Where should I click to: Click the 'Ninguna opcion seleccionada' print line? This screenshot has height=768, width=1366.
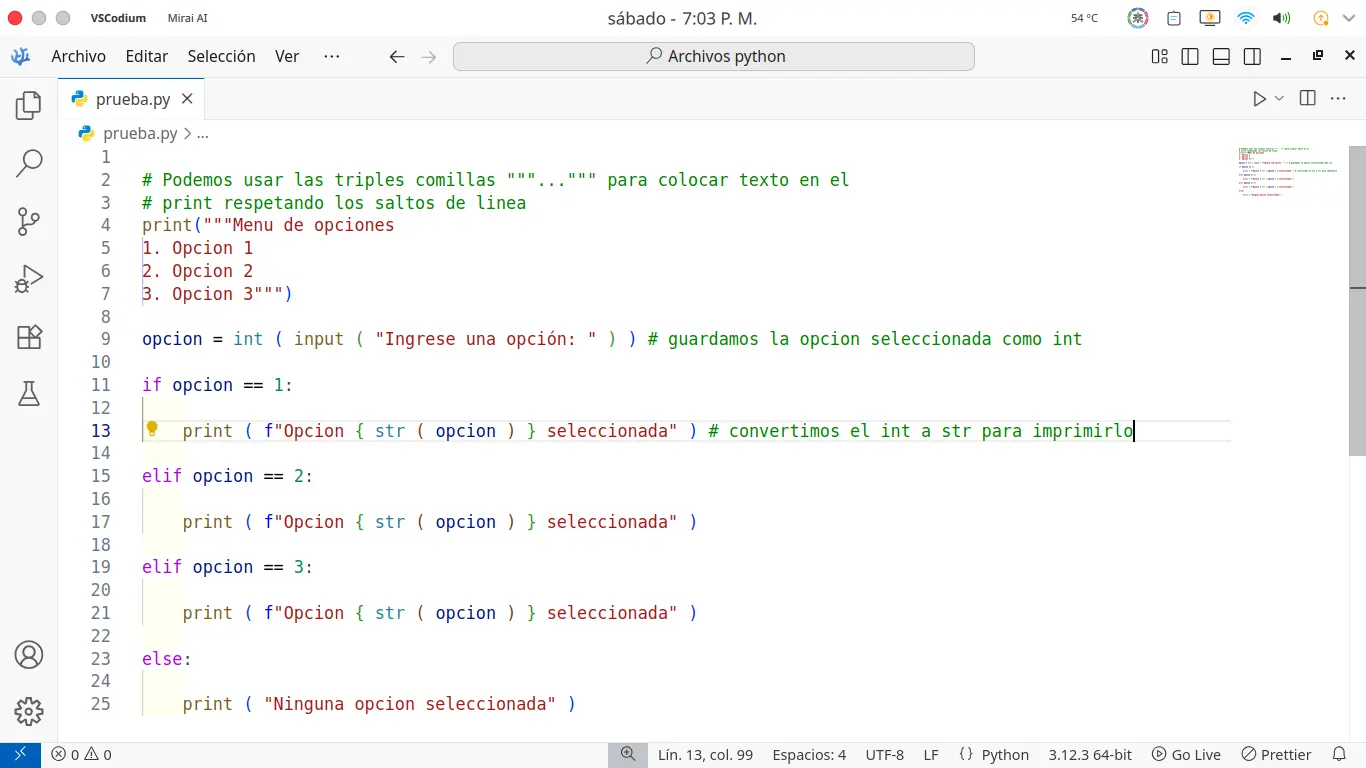click(x=379, y=704)
